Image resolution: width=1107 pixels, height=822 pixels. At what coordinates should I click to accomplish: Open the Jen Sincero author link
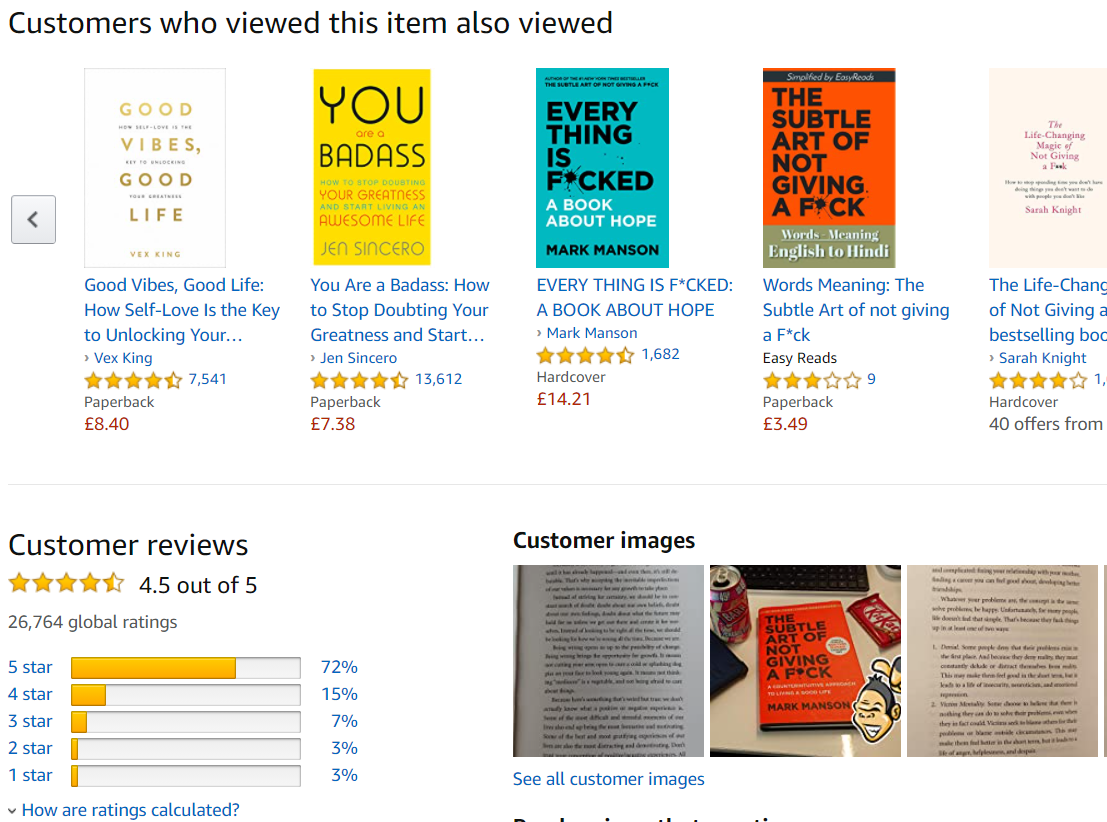click(x=359, y=358)
